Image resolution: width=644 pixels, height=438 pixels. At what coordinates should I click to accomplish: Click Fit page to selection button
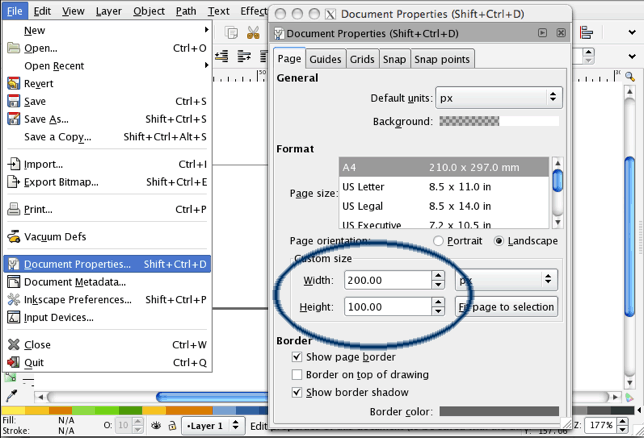pos(506,307)
